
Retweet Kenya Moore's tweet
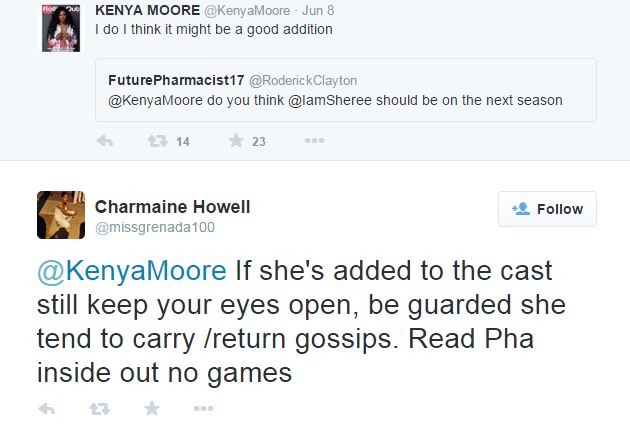157,141
